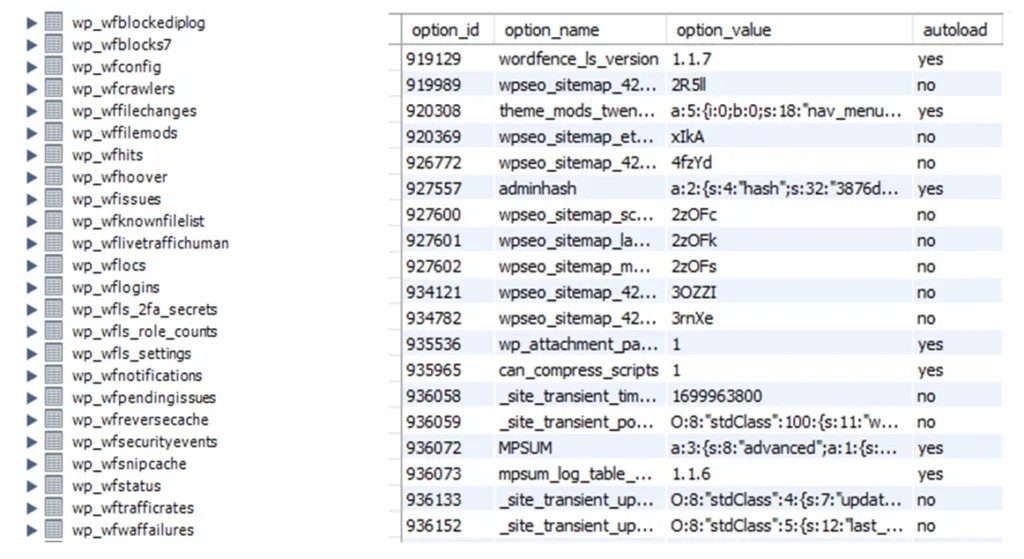This screenshot has width=1024, height=559.
Task: Click the table icon for wp_wffilechanges
Action: point(54,110)
